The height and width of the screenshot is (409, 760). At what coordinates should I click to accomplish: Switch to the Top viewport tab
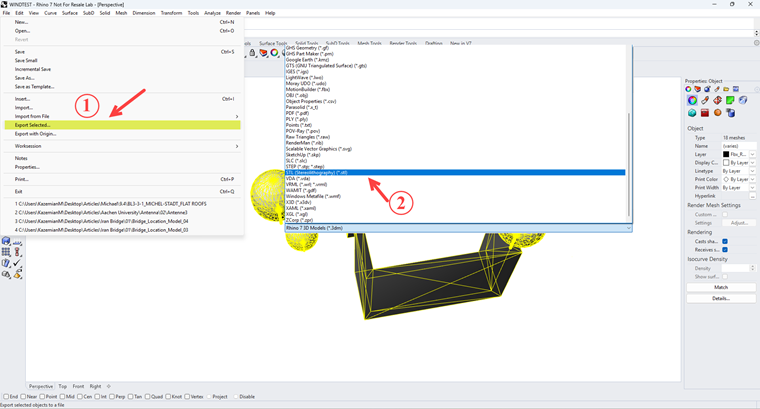[63, 386]
